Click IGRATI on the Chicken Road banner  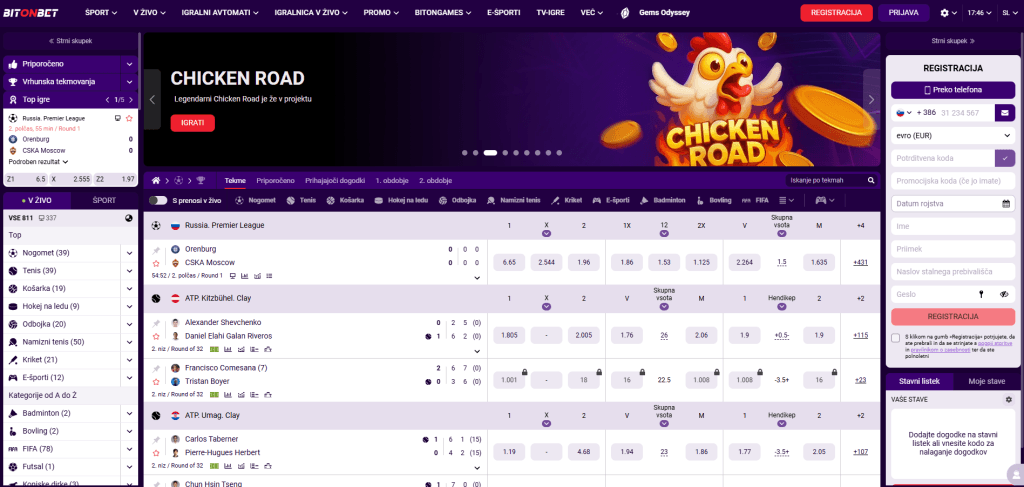tap(193, 123)
